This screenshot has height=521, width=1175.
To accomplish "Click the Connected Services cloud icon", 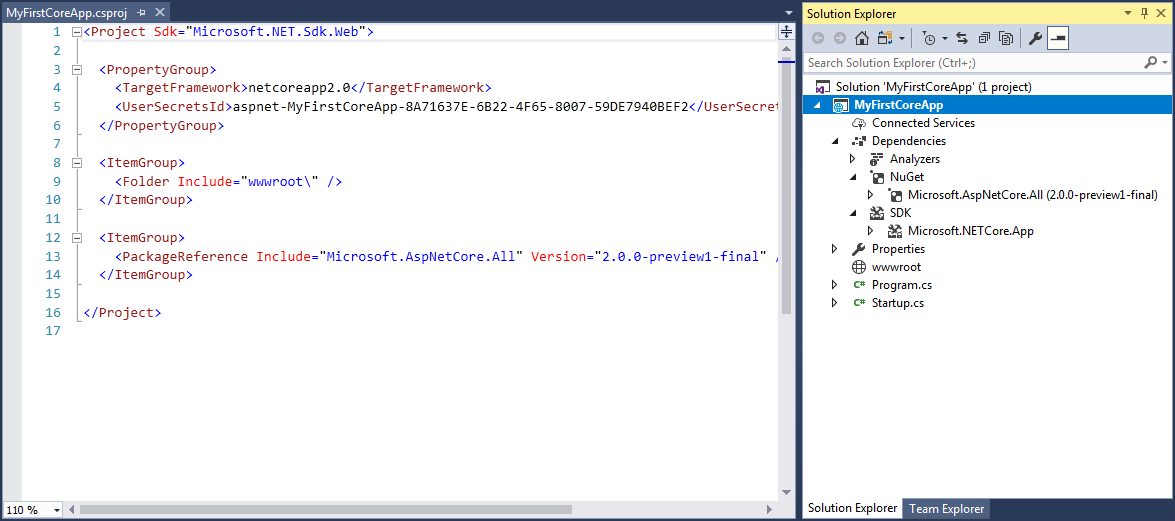I will click(x=859, y=123).
